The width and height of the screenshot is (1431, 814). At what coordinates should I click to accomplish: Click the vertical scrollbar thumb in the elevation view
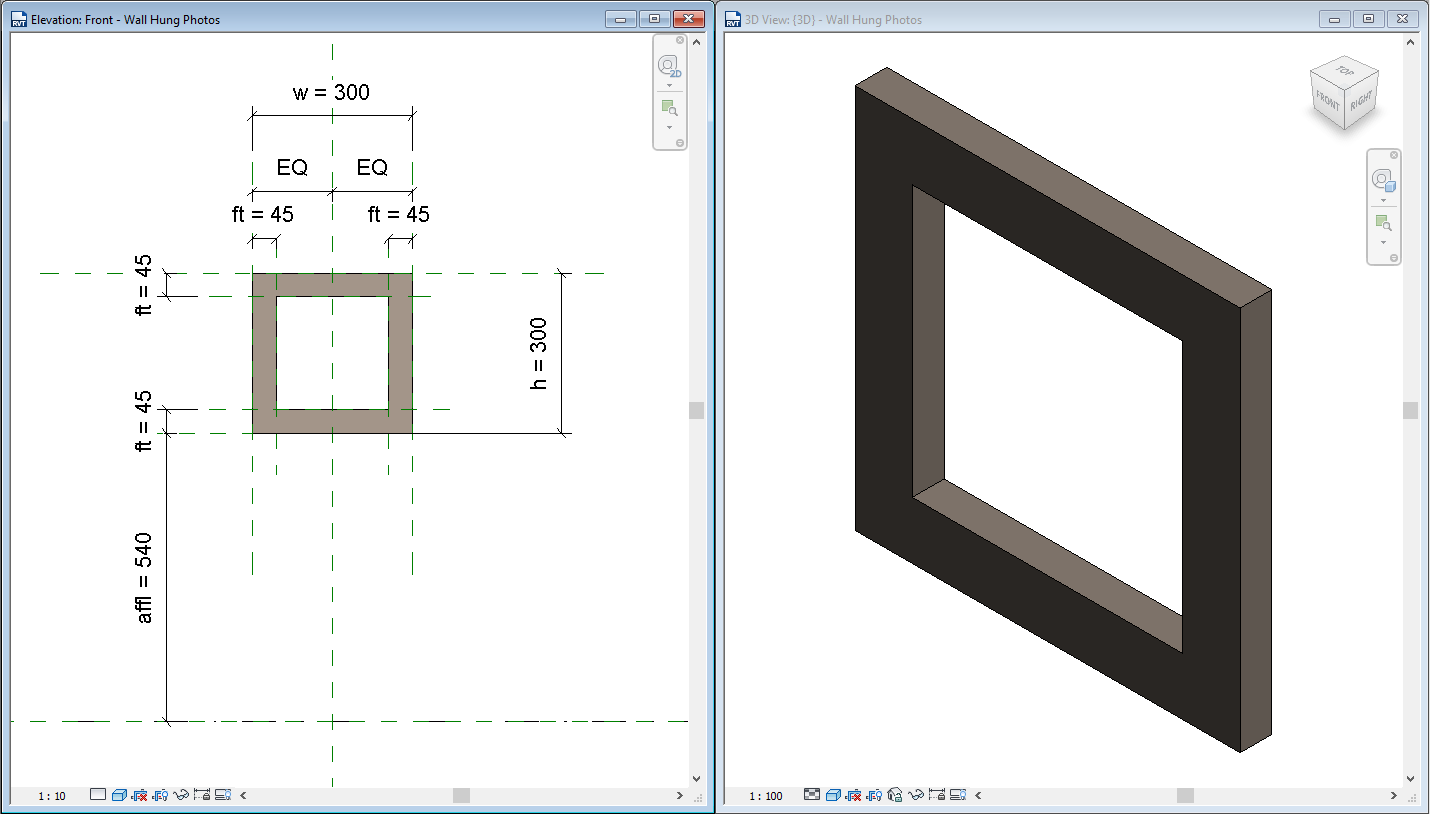[x=695, y=408]
